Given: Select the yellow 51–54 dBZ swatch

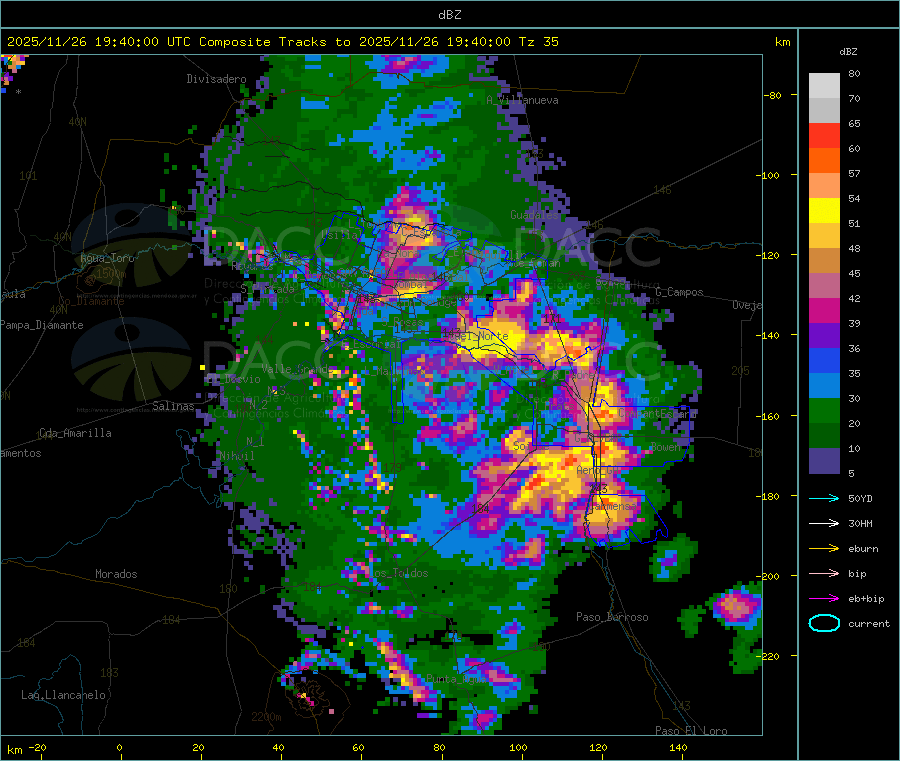Looking at the screenshot, I should coord(824,211).
